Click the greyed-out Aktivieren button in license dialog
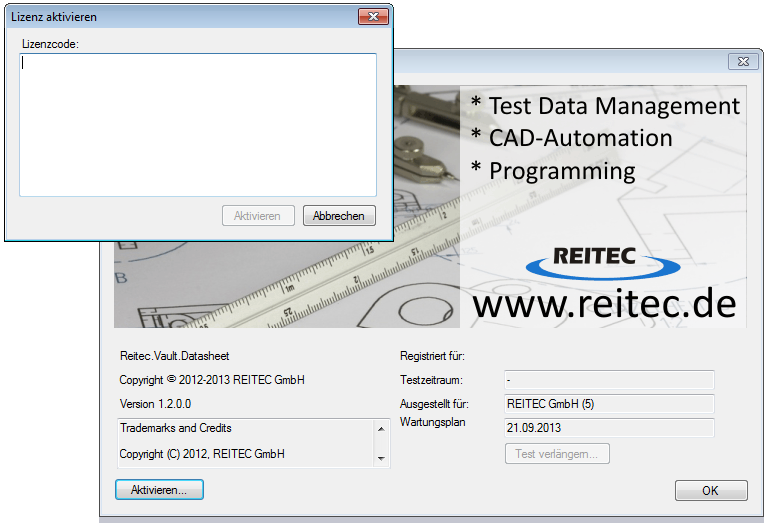This screenshot has width=769, height=523. click(258, 216)
